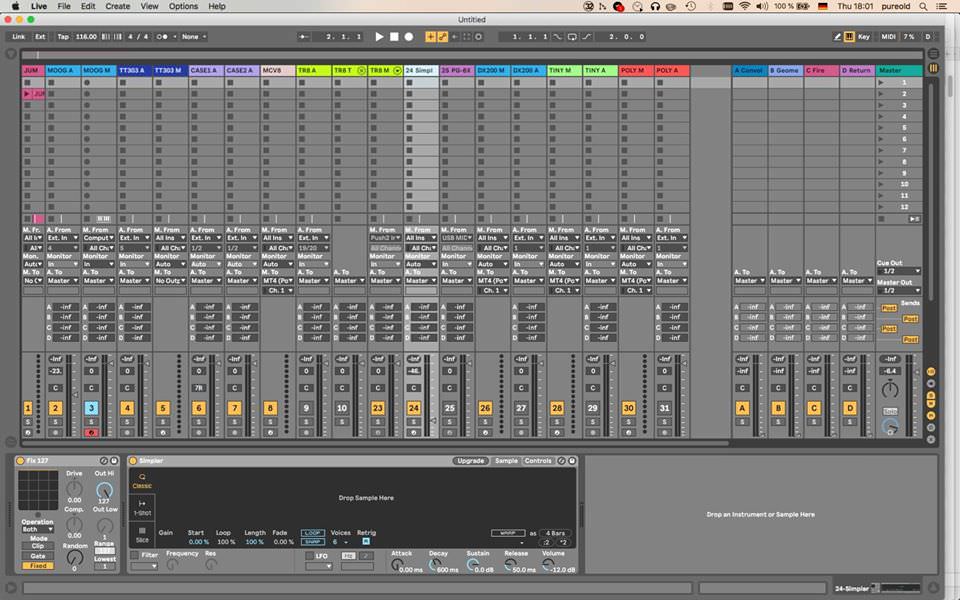Arm the Arrangement Record button

[409, 37]
